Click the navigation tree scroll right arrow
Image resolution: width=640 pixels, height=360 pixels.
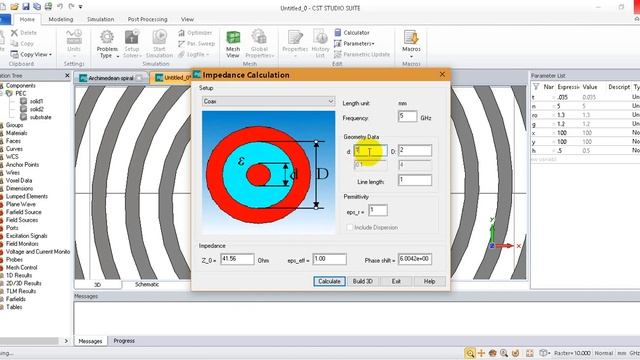point(66,341)
